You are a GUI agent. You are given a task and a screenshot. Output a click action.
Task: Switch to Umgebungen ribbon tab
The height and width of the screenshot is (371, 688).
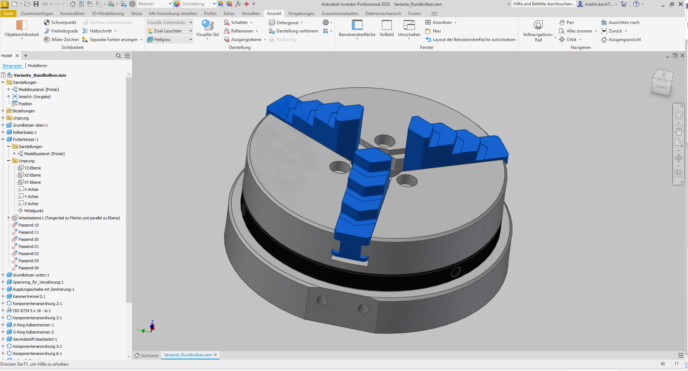(301, 14)
